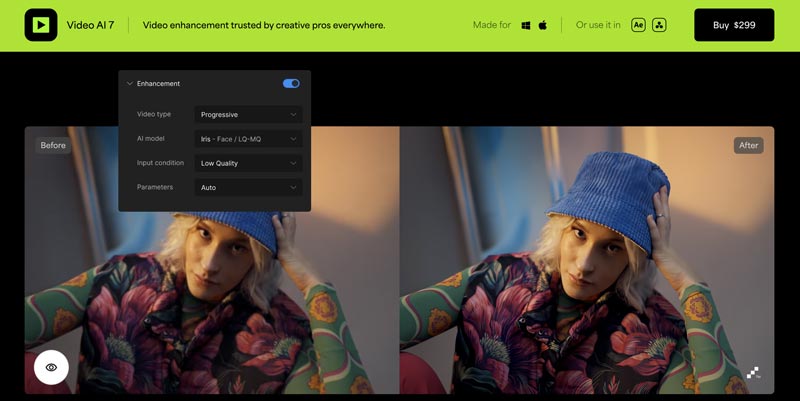Click the 'Input condition' label
The width and height of the screenshot is (800, 401).
tap(160, 163)
